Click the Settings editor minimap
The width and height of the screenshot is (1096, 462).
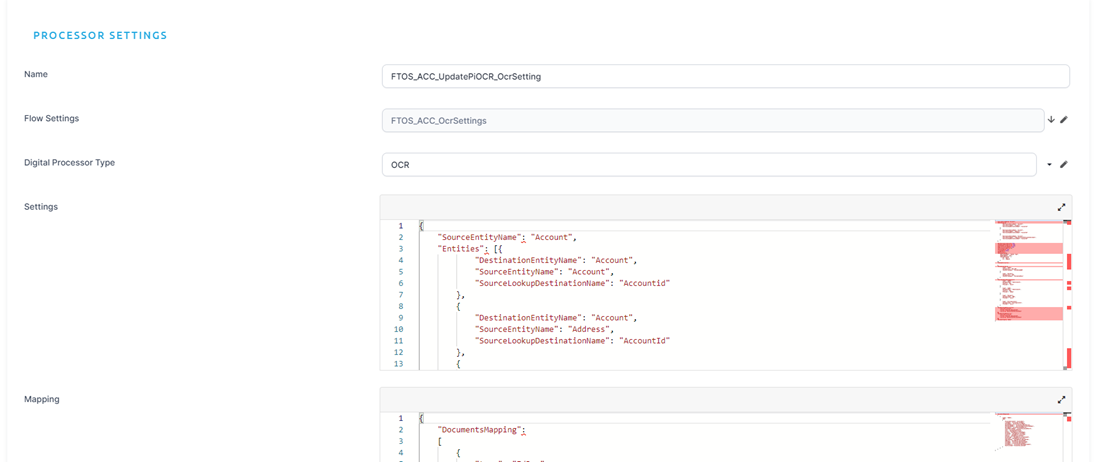point(1028,290)
